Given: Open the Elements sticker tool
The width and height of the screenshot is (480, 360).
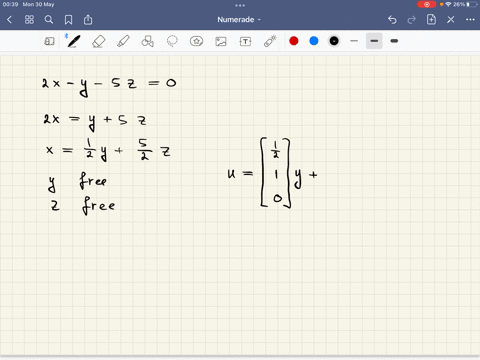Looking at the screenshot, I should point(196,41).
